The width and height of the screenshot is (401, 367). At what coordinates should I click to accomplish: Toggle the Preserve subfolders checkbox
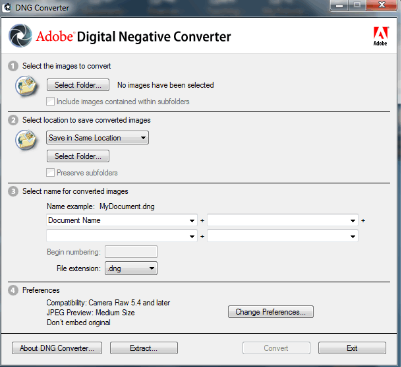50,173
